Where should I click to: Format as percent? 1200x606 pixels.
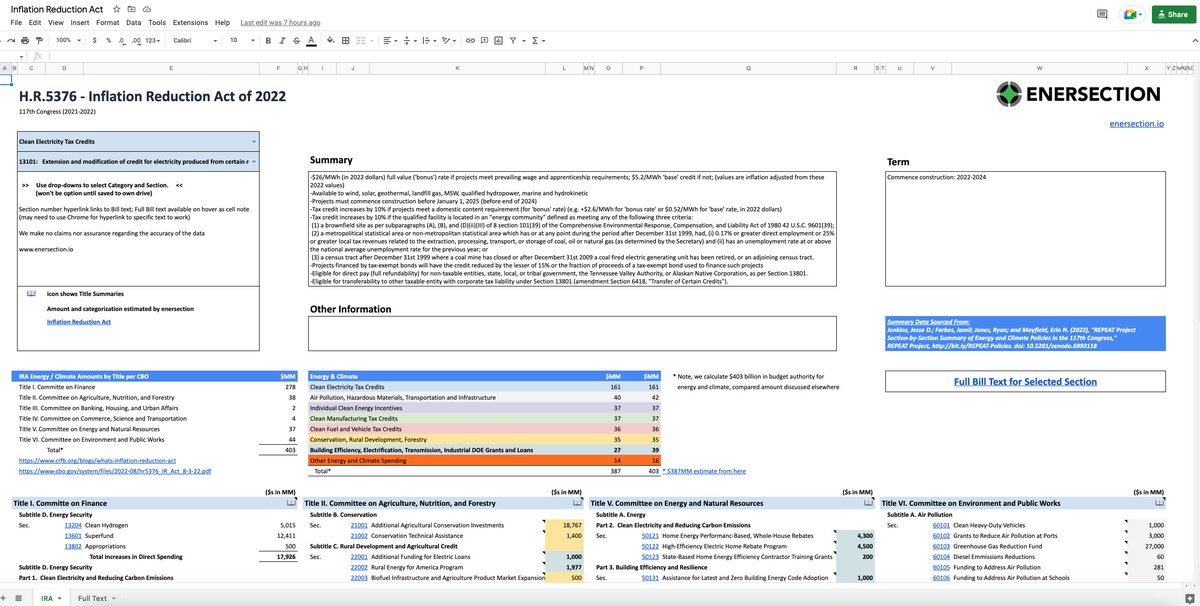point(108,40)
